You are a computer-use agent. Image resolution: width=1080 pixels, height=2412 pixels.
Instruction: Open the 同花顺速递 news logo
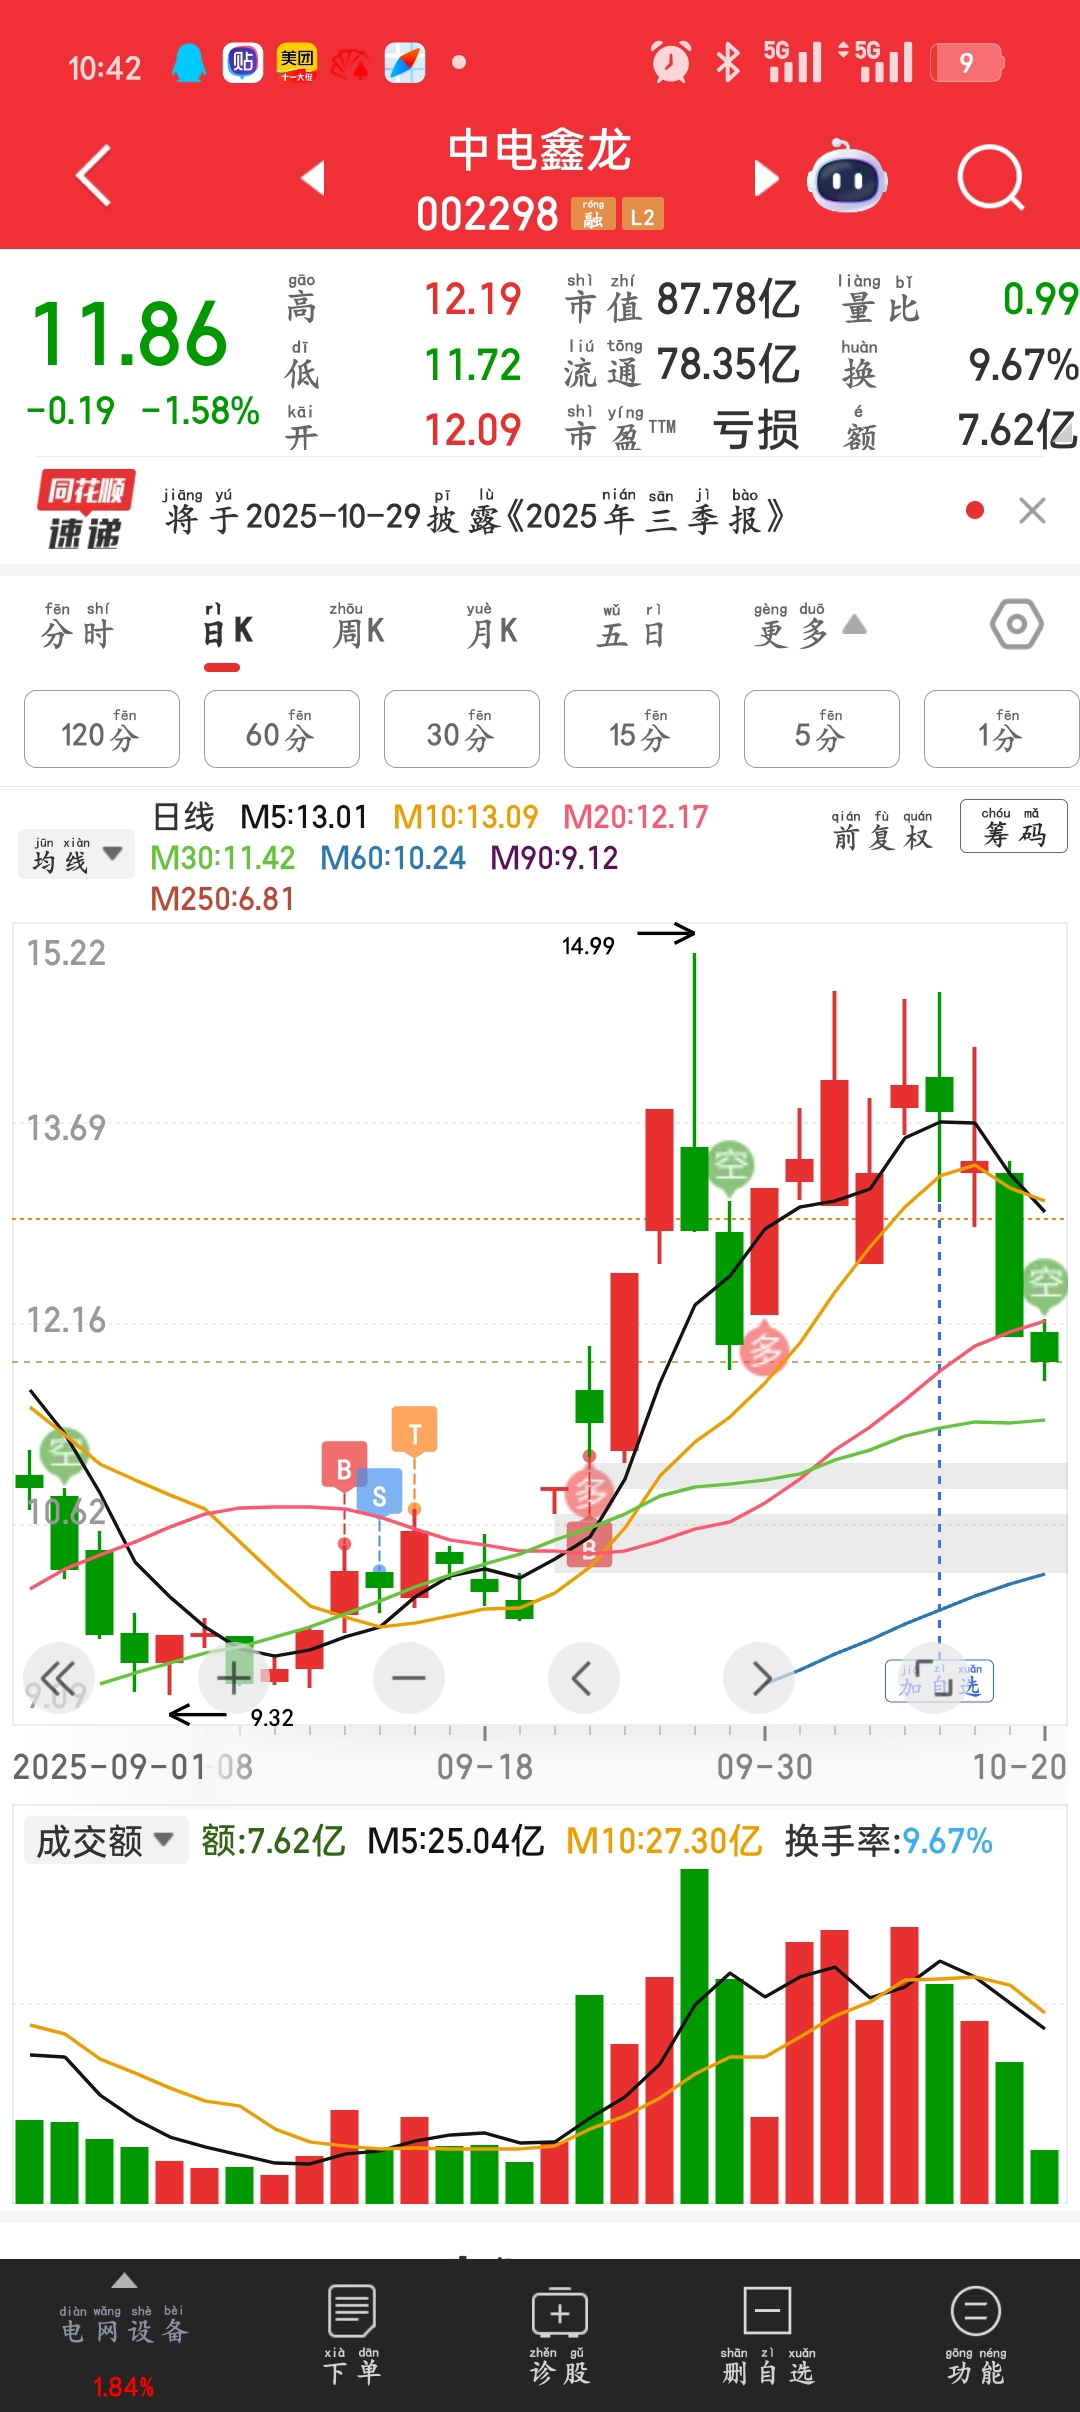(86, 510)
